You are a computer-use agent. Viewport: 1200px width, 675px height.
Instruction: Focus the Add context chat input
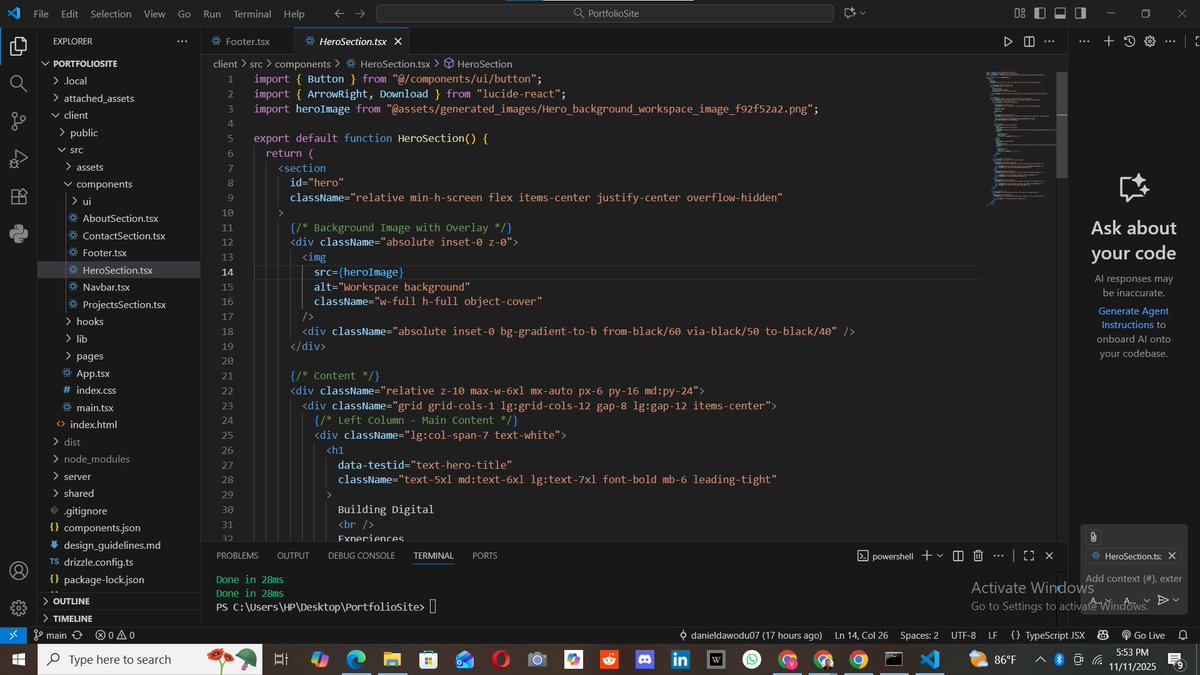pyautogui.click(x=1134, y=578)
